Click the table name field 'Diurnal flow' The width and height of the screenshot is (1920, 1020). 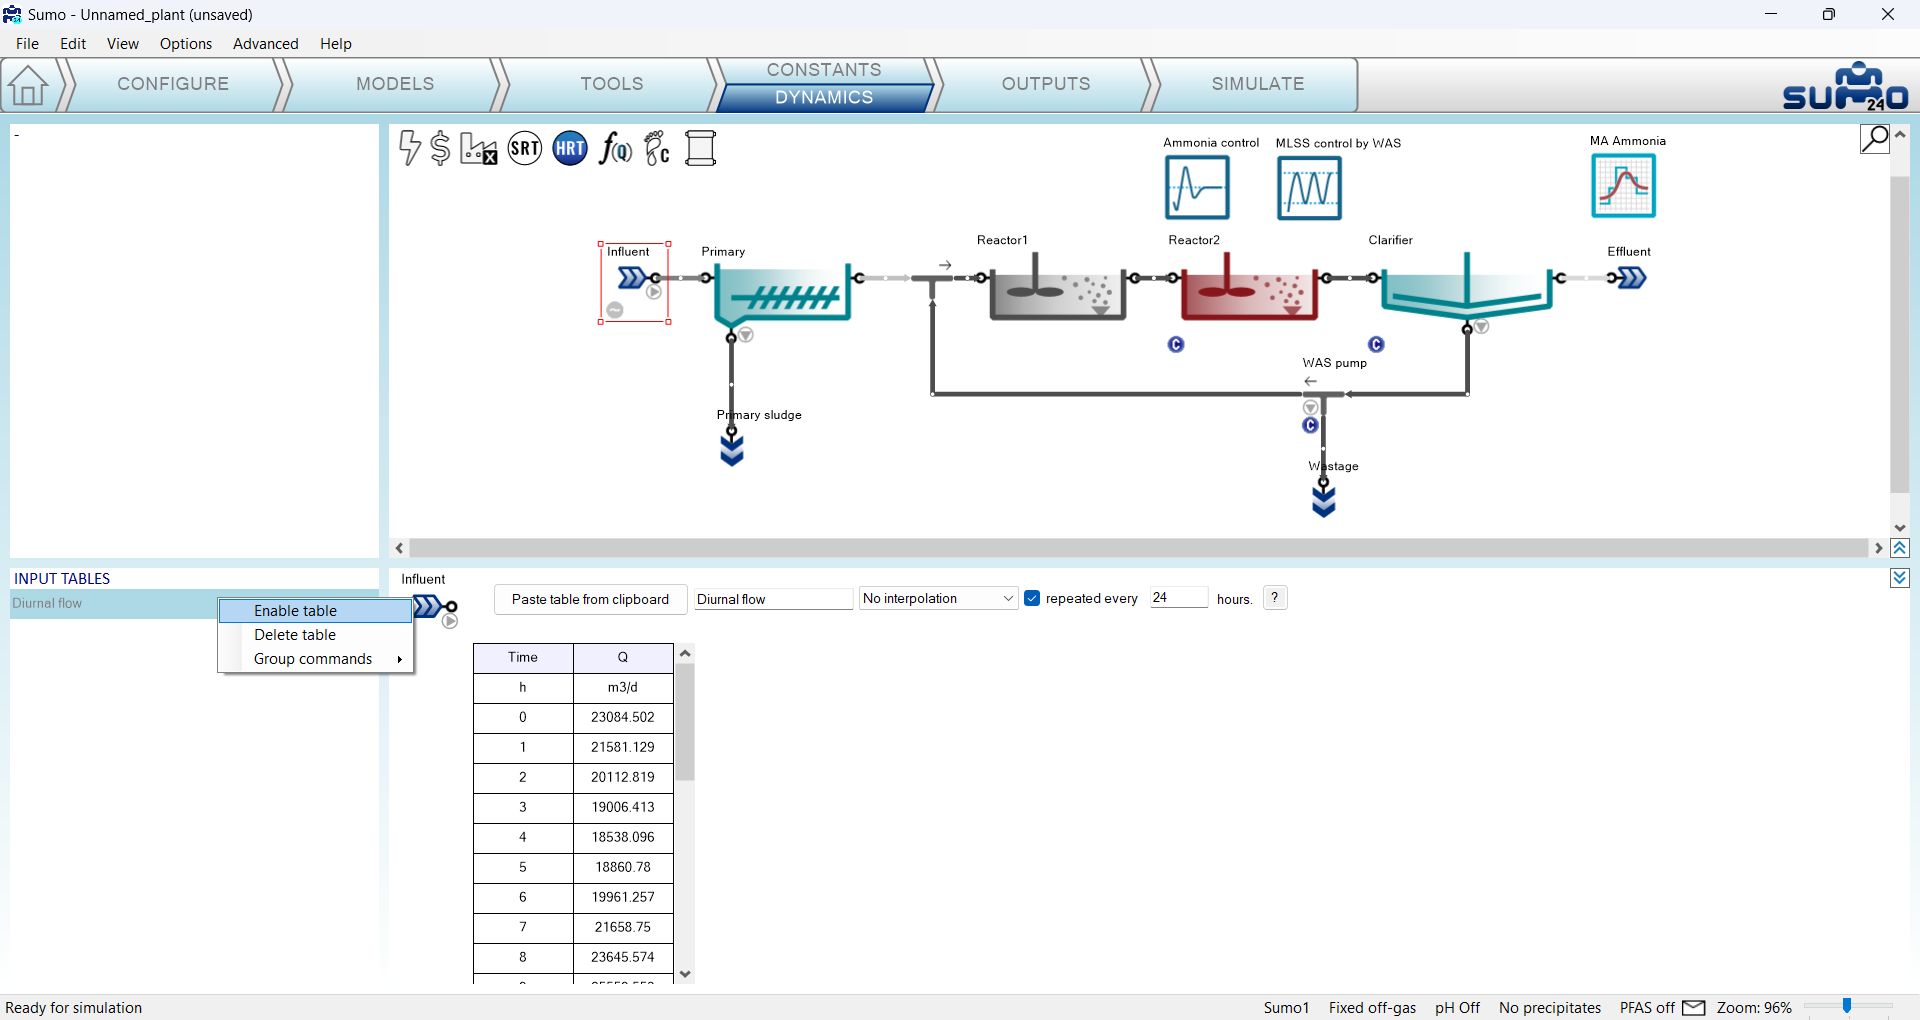point(773,599)
